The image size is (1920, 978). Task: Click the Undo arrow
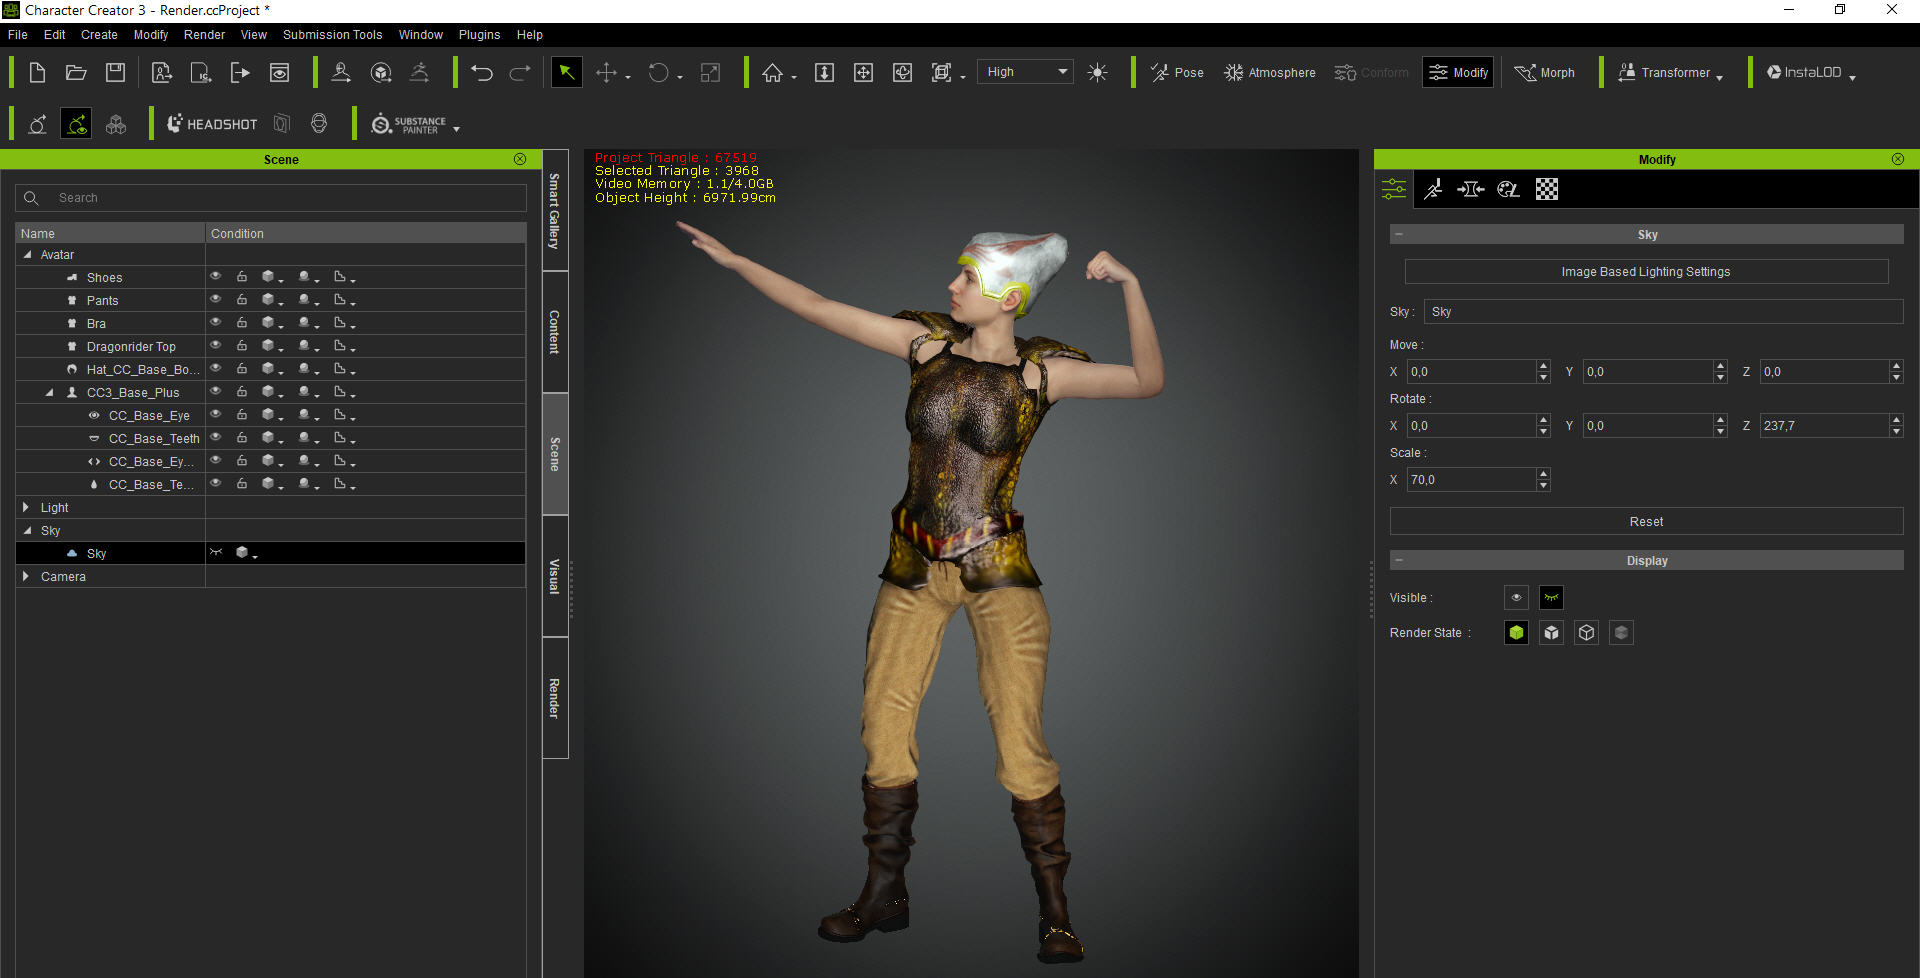coord(482,72)
